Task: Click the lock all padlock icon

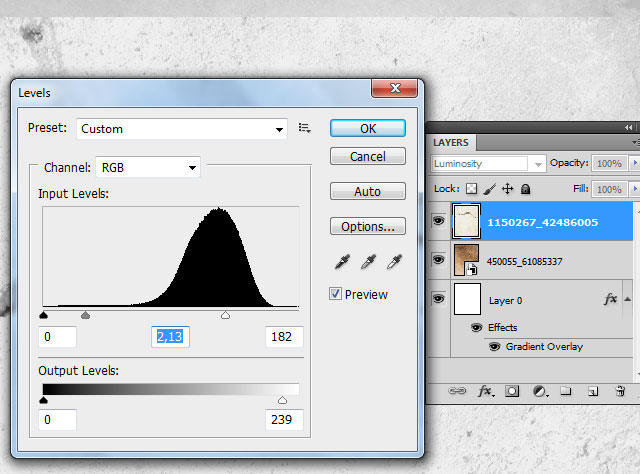Action: point(526,189)
